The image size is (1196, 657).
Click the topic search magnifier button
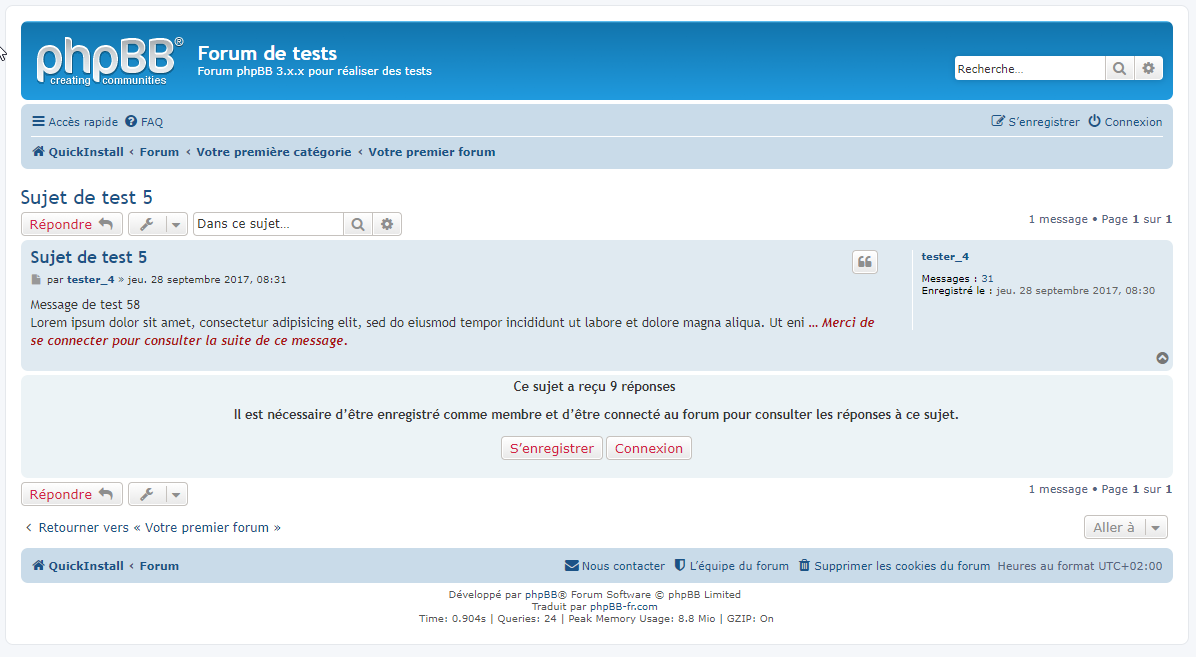tap(357, 225)
